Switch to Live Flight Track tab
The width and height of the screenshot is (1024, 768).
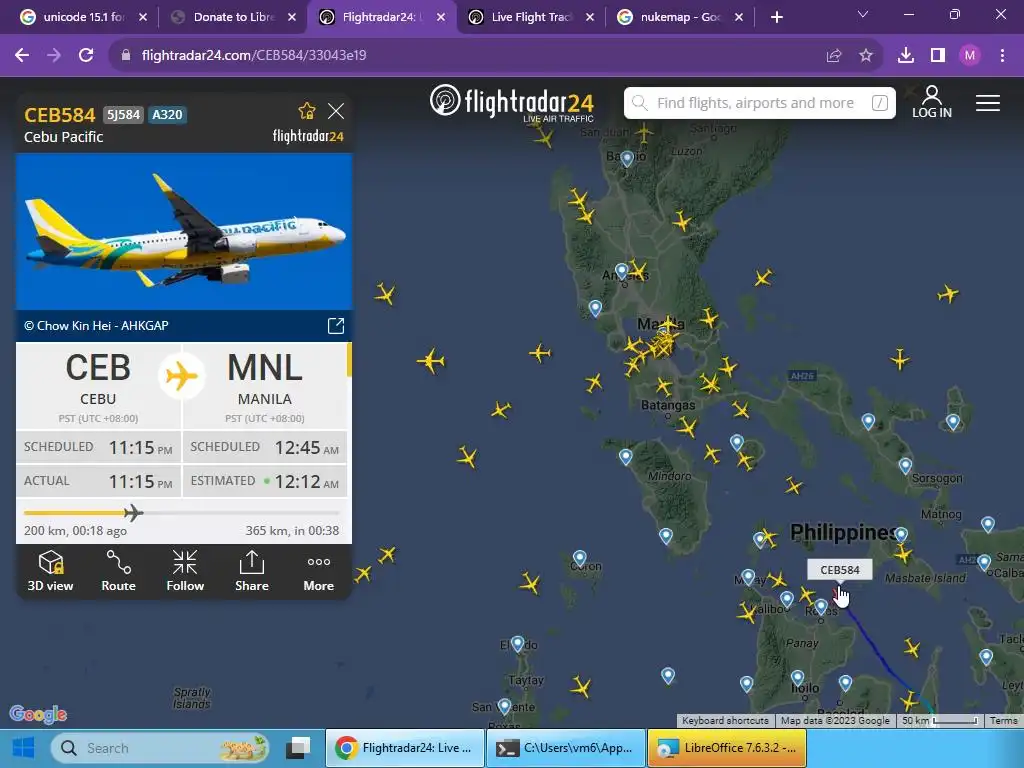532,17
